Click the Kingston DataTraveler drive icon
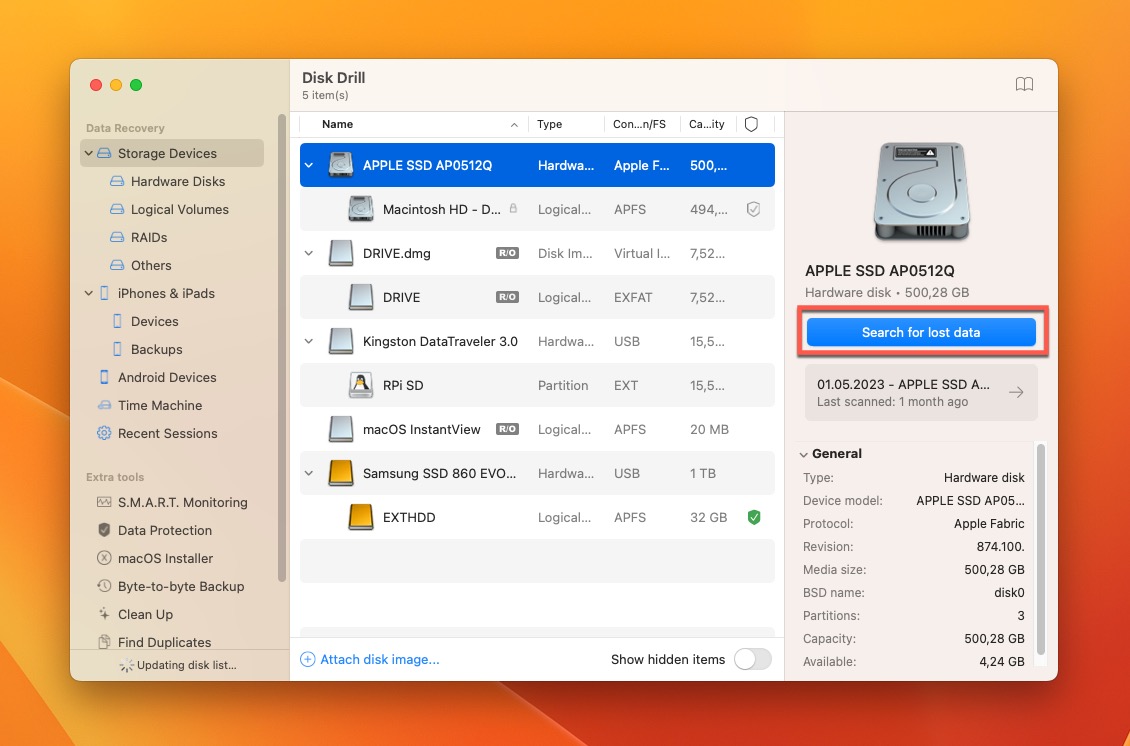The image size is (1130, 746). pyautogui.click(x=340, y=342)
